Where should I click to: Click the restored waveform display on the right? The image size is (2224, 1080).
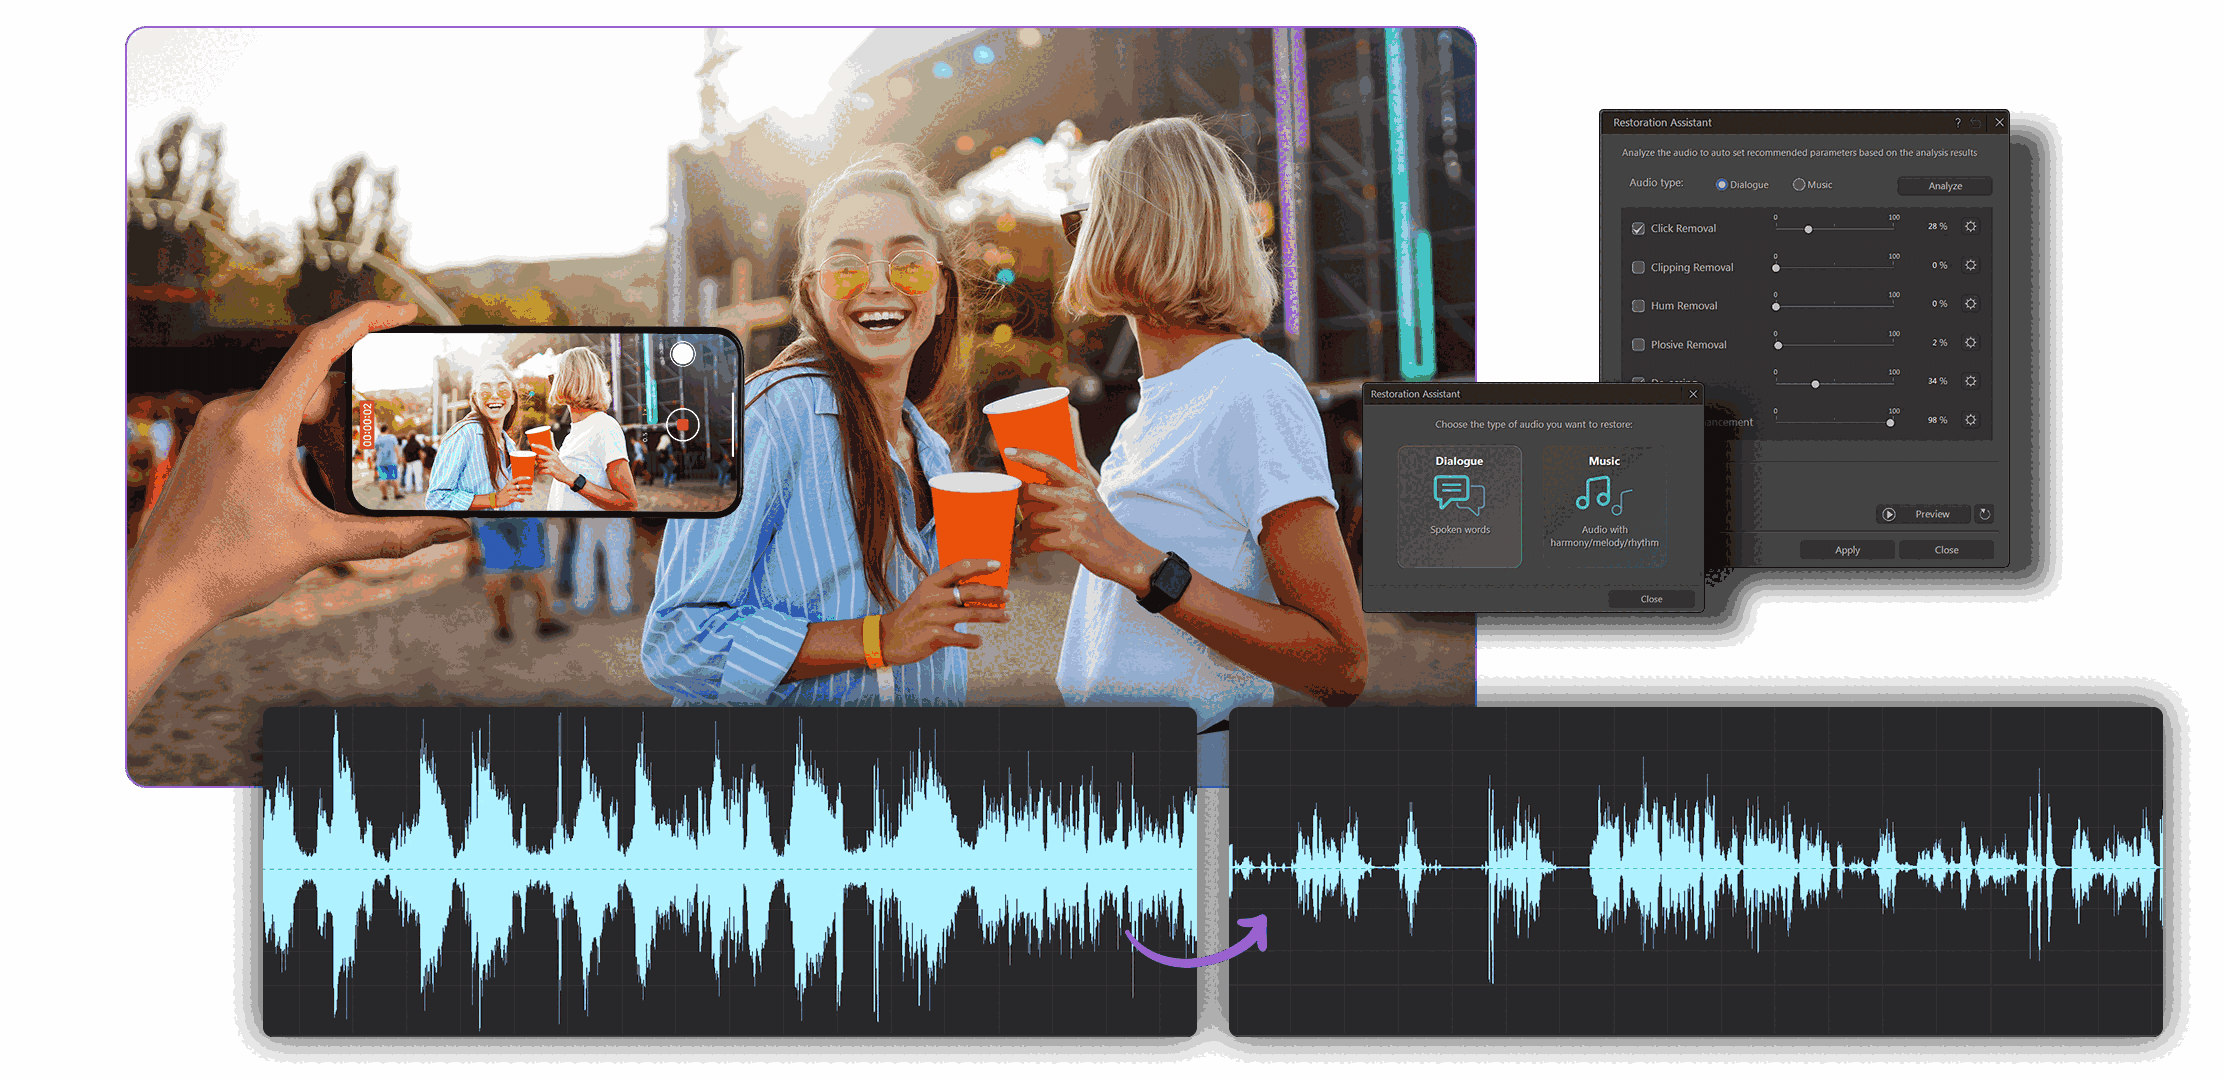click(1695, 871)
